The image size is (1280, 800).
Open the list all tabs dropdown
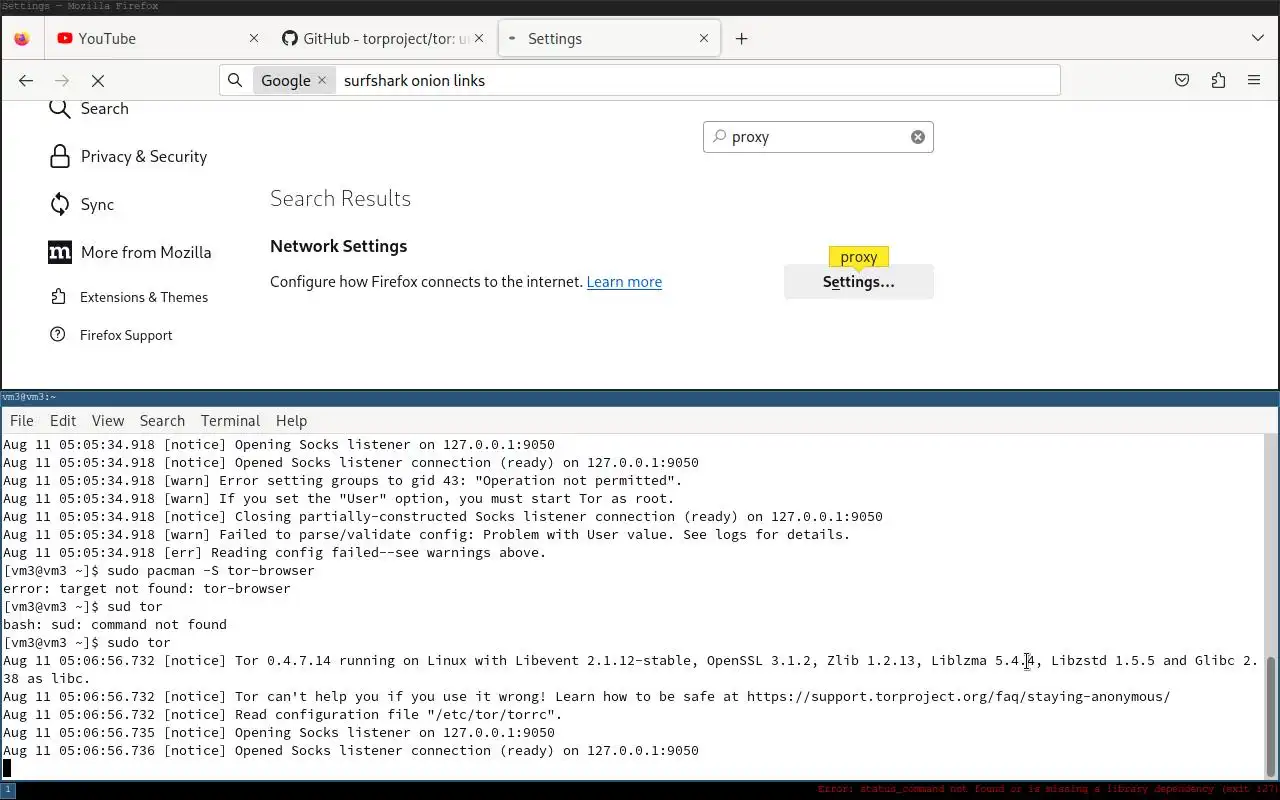[1257, 38]
